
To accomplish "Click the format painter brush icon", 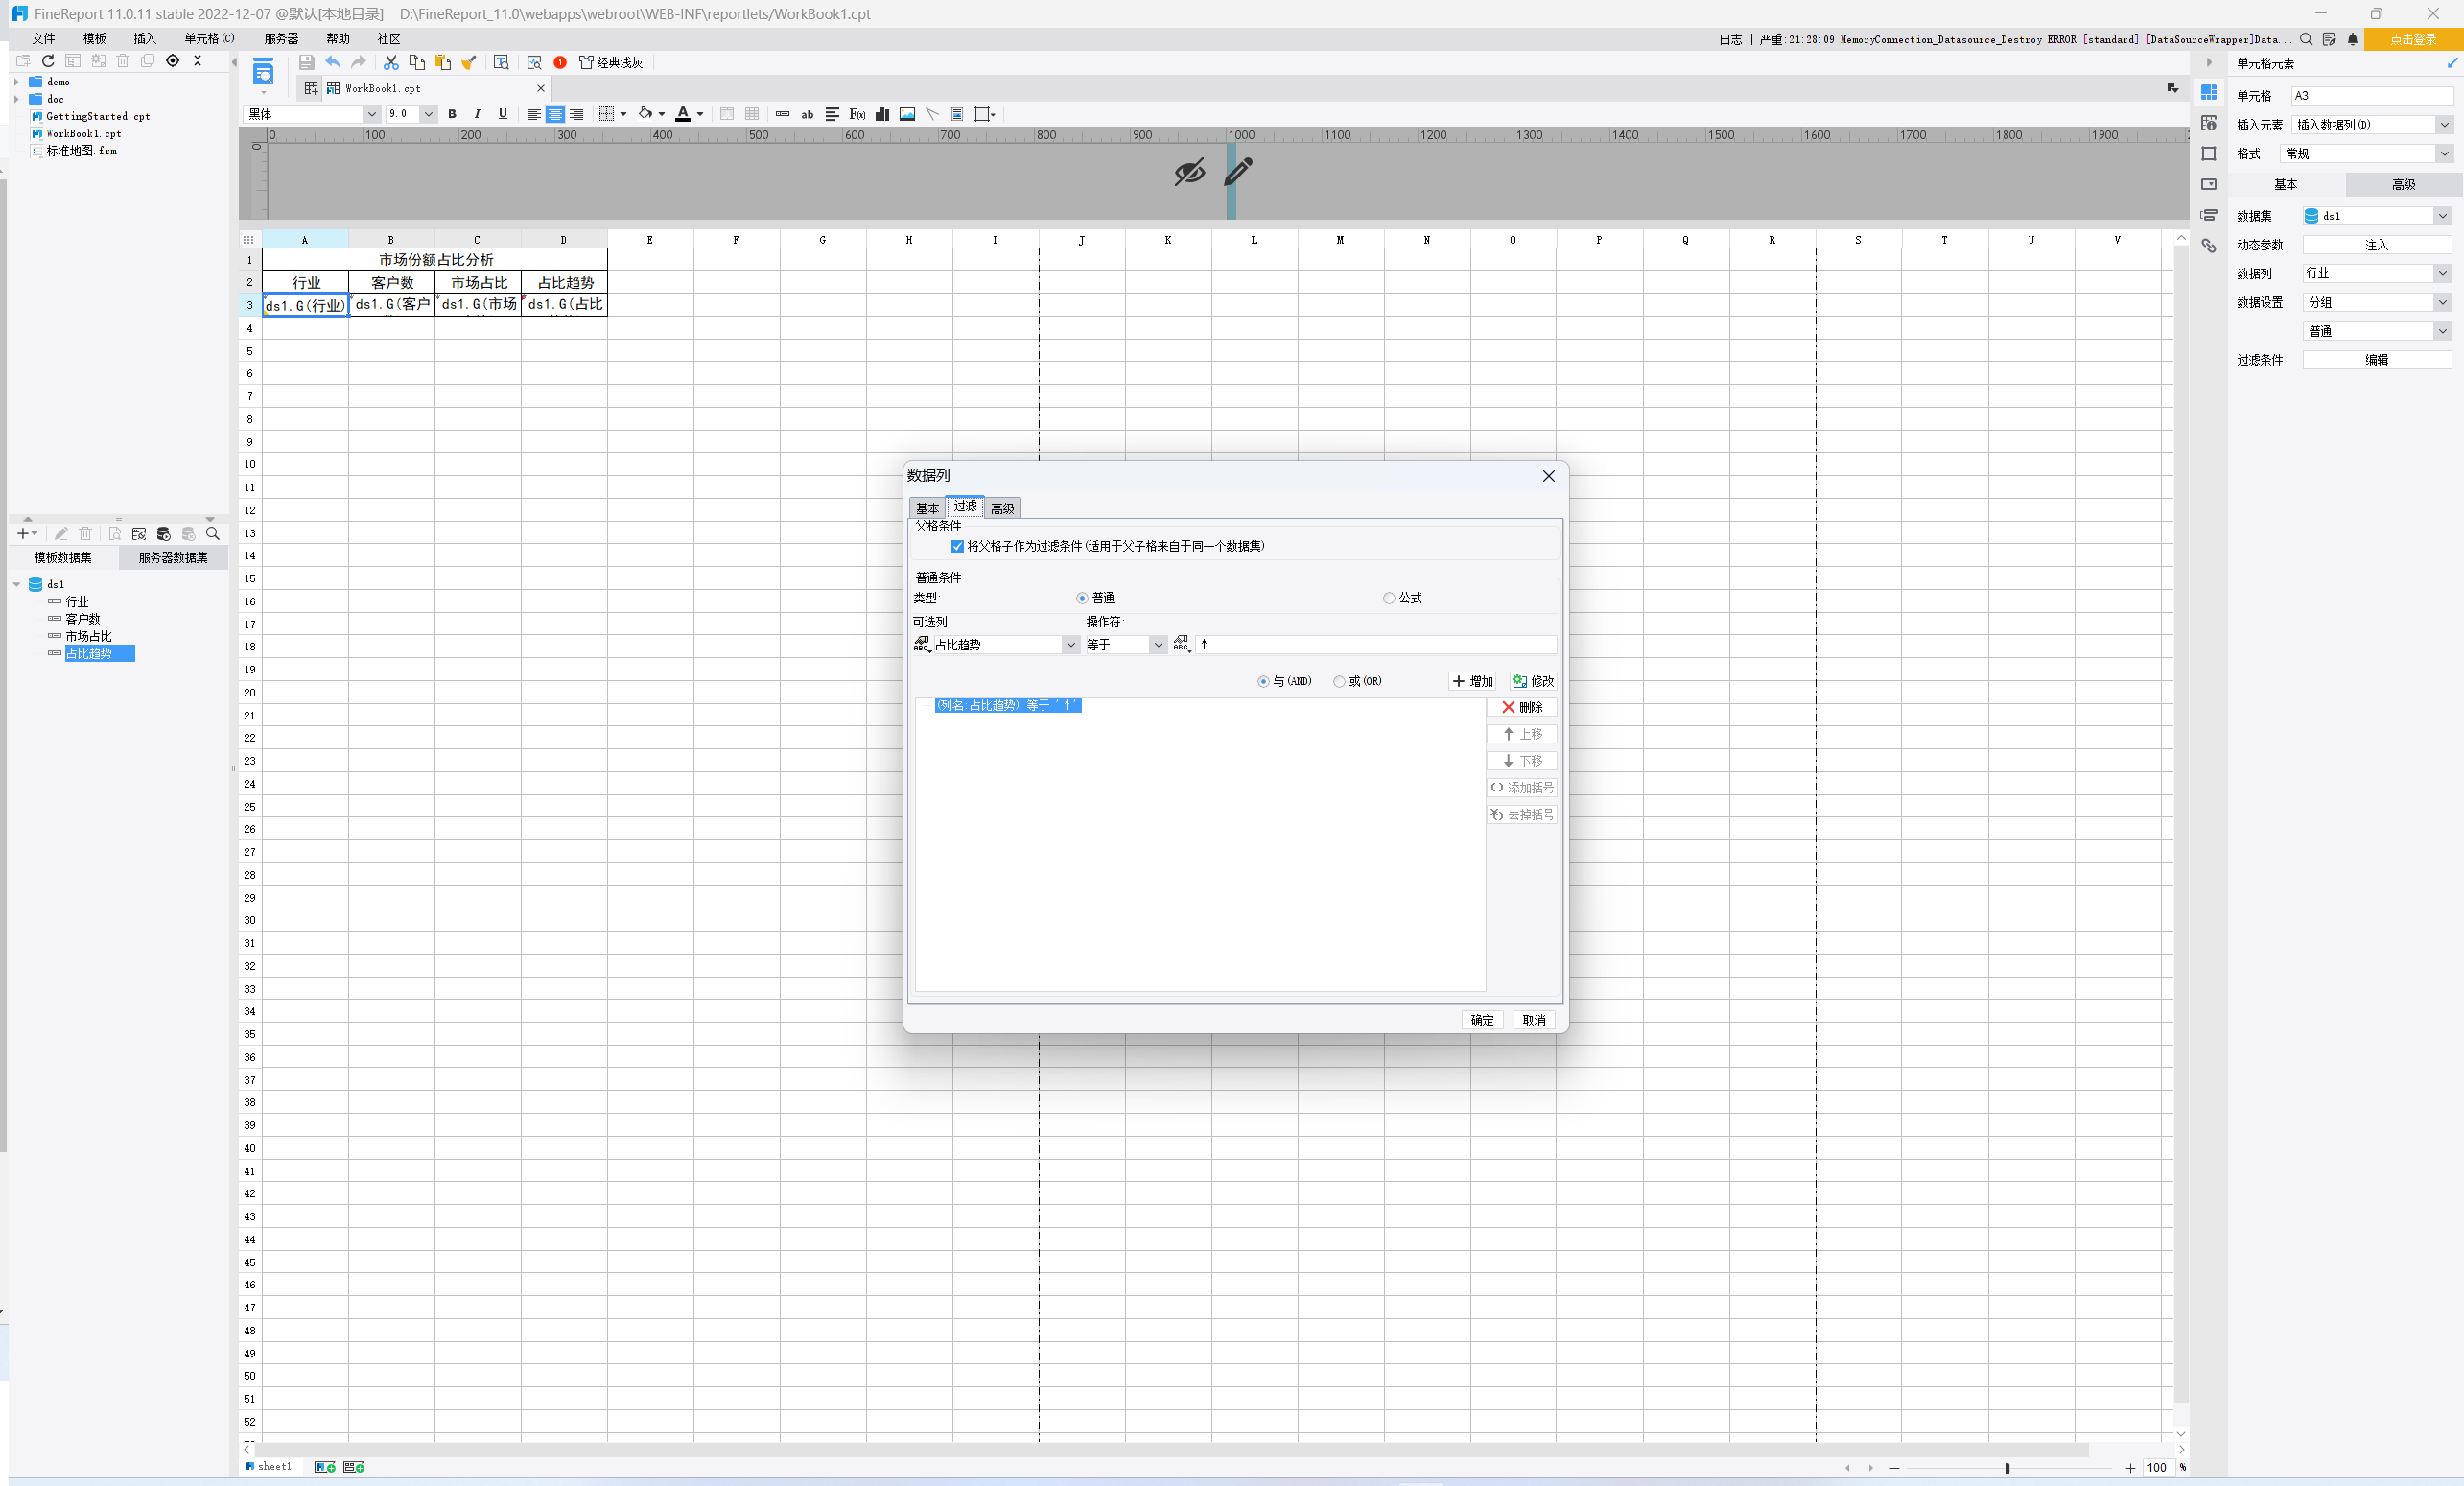I will tap(468, 62).
